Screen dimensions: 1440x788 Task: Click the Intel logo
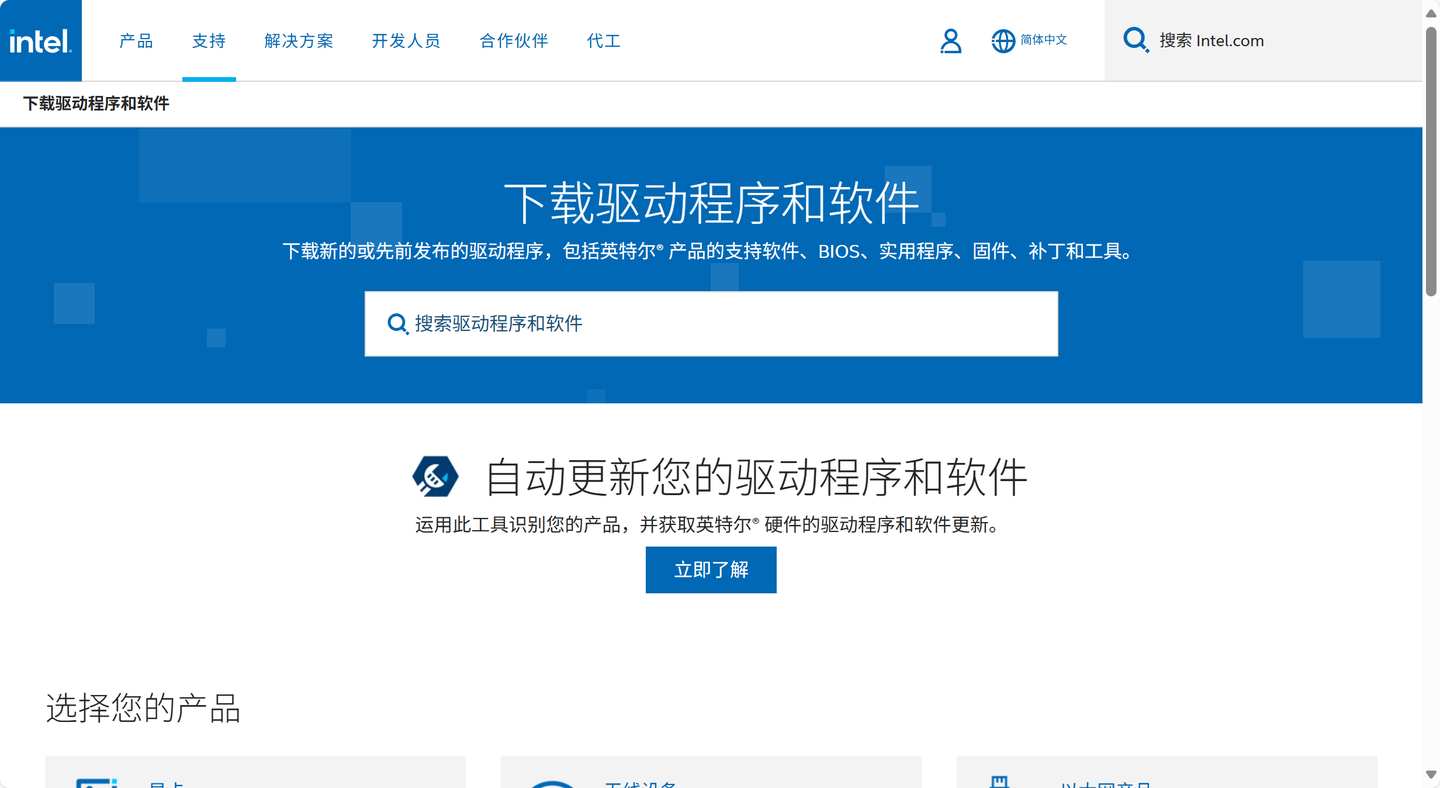click(x=41, y=41)
